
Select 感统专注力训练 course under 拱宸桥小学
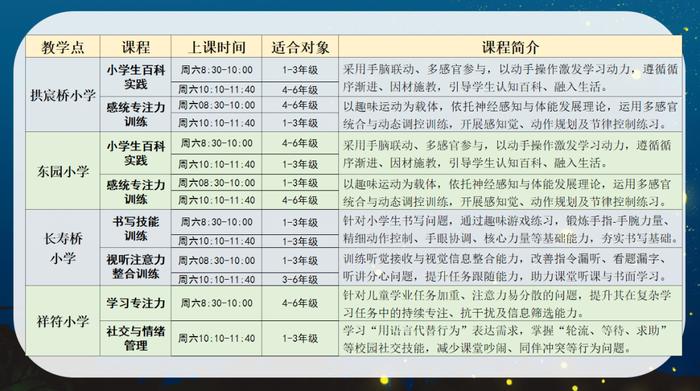(136, 114)
